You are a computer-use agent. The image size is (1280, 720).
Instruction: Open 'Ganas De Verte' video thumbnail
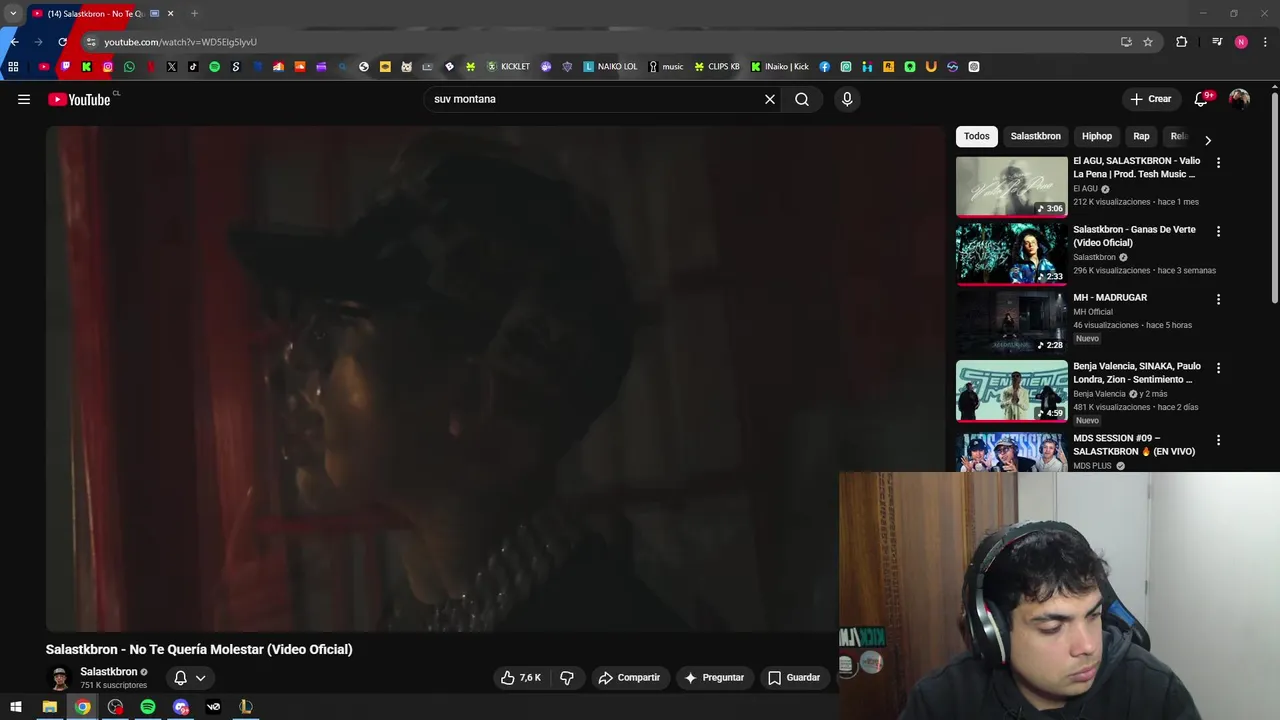coord(1011,254)
